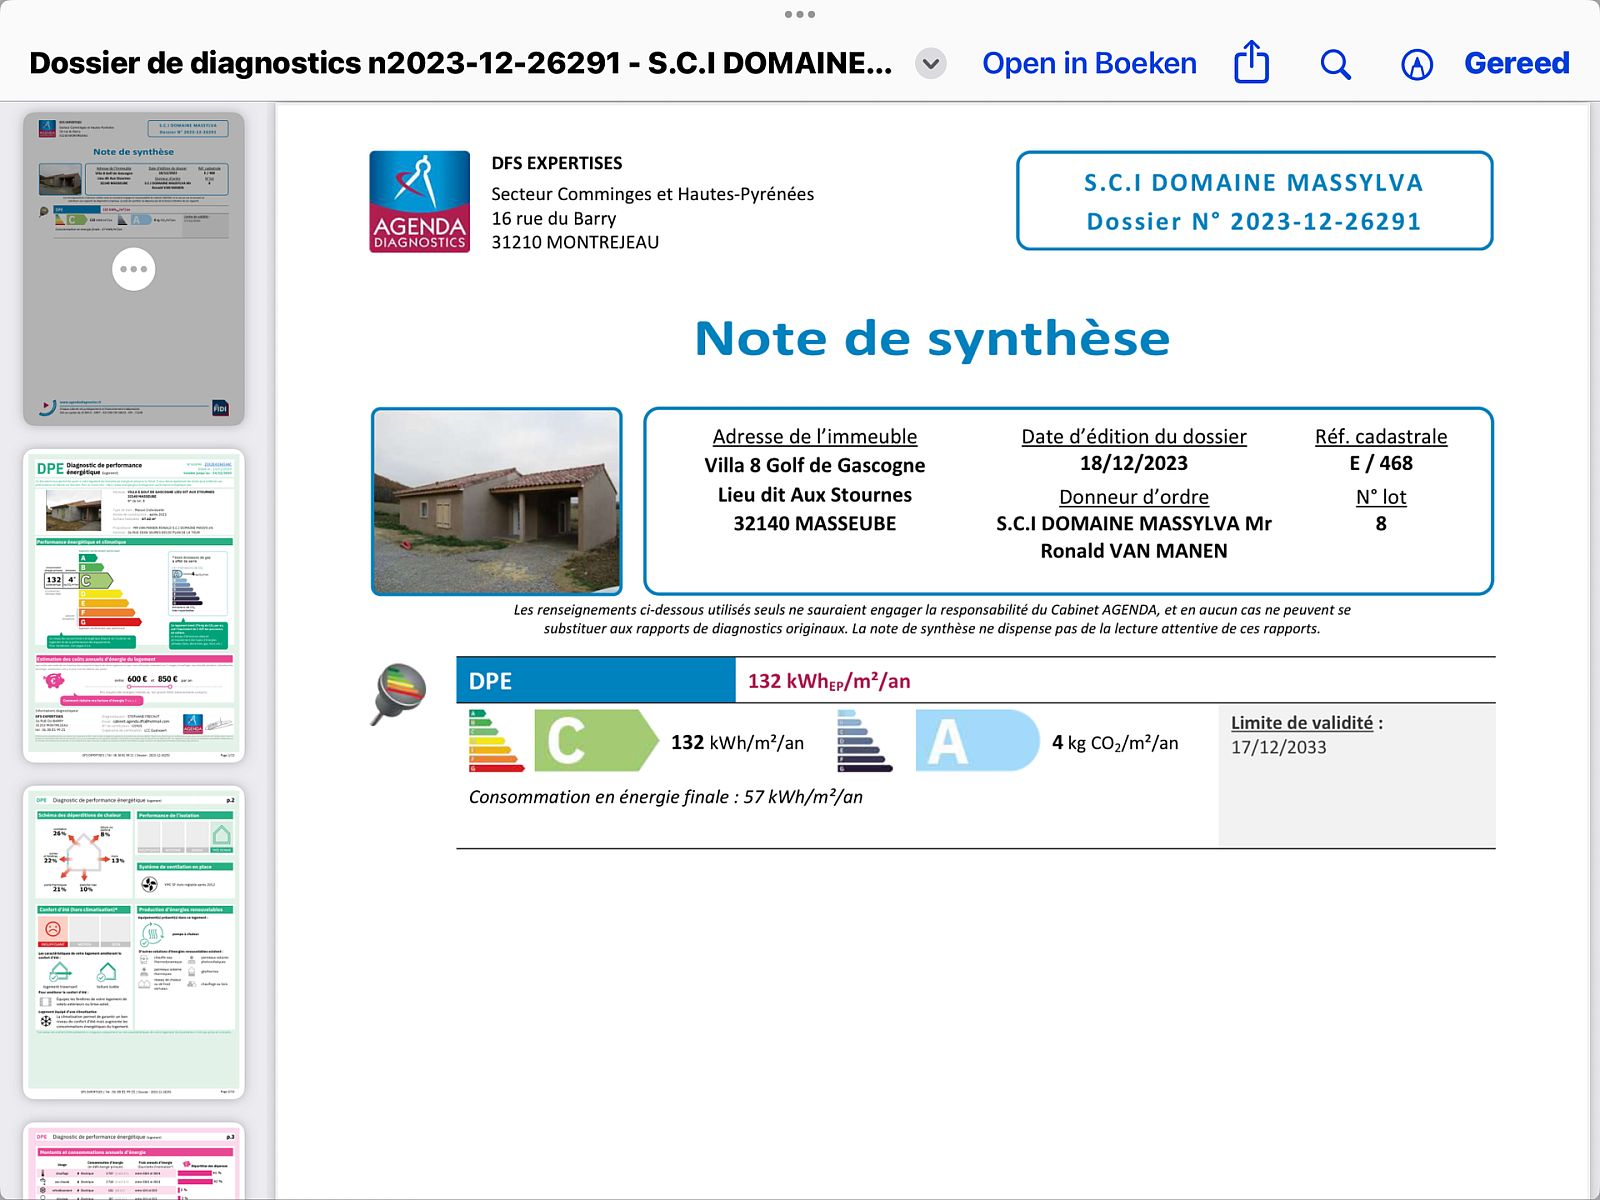Click the blue climate class A label
Image resolution: width=1600 pixels, height=1200 pixels.
[x=977, y=741]
